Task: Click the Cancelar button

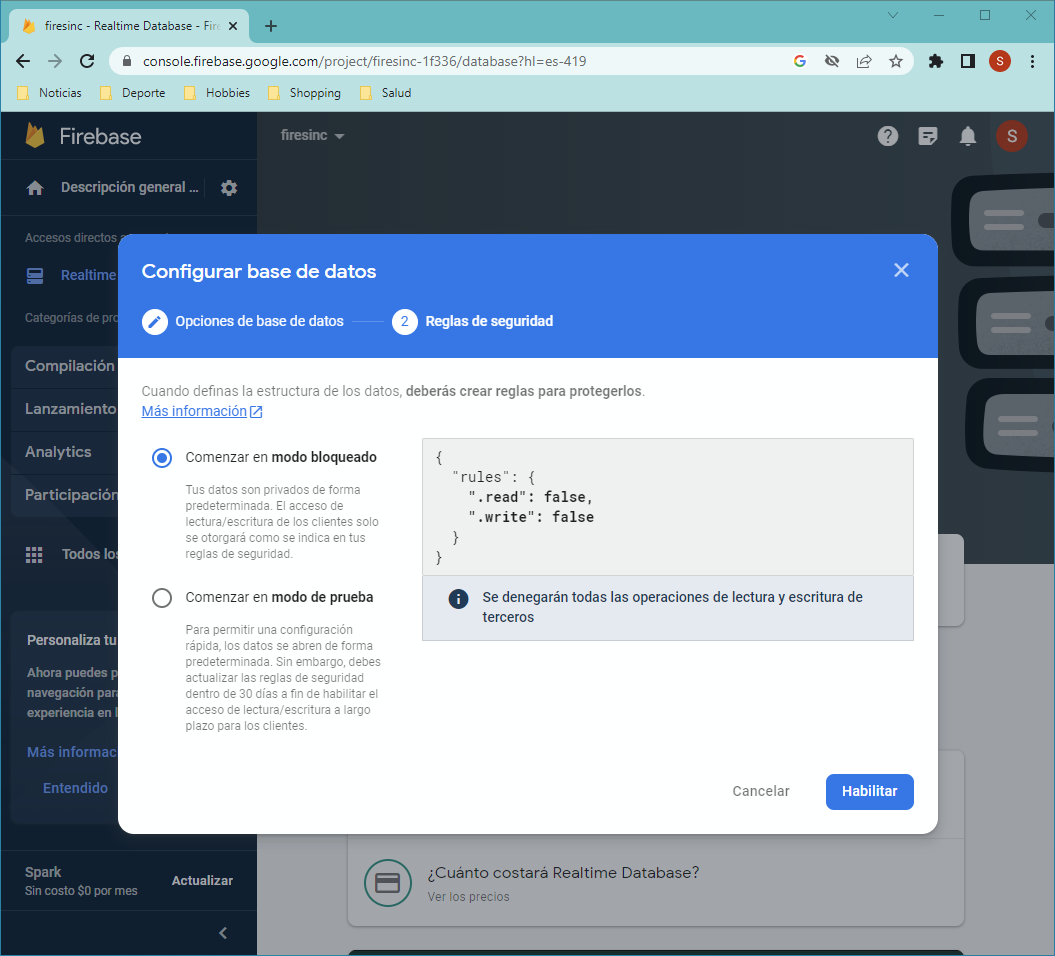Action: (761, 791)
